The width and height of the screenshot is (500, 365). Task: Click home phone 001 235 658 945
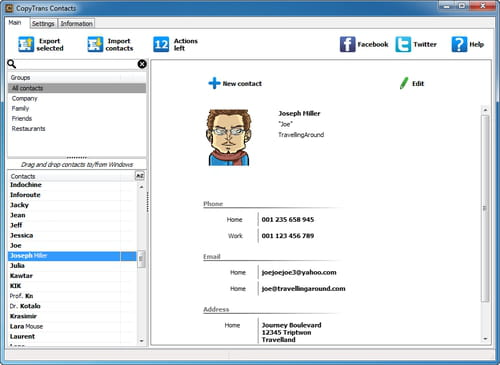point(288,220)
